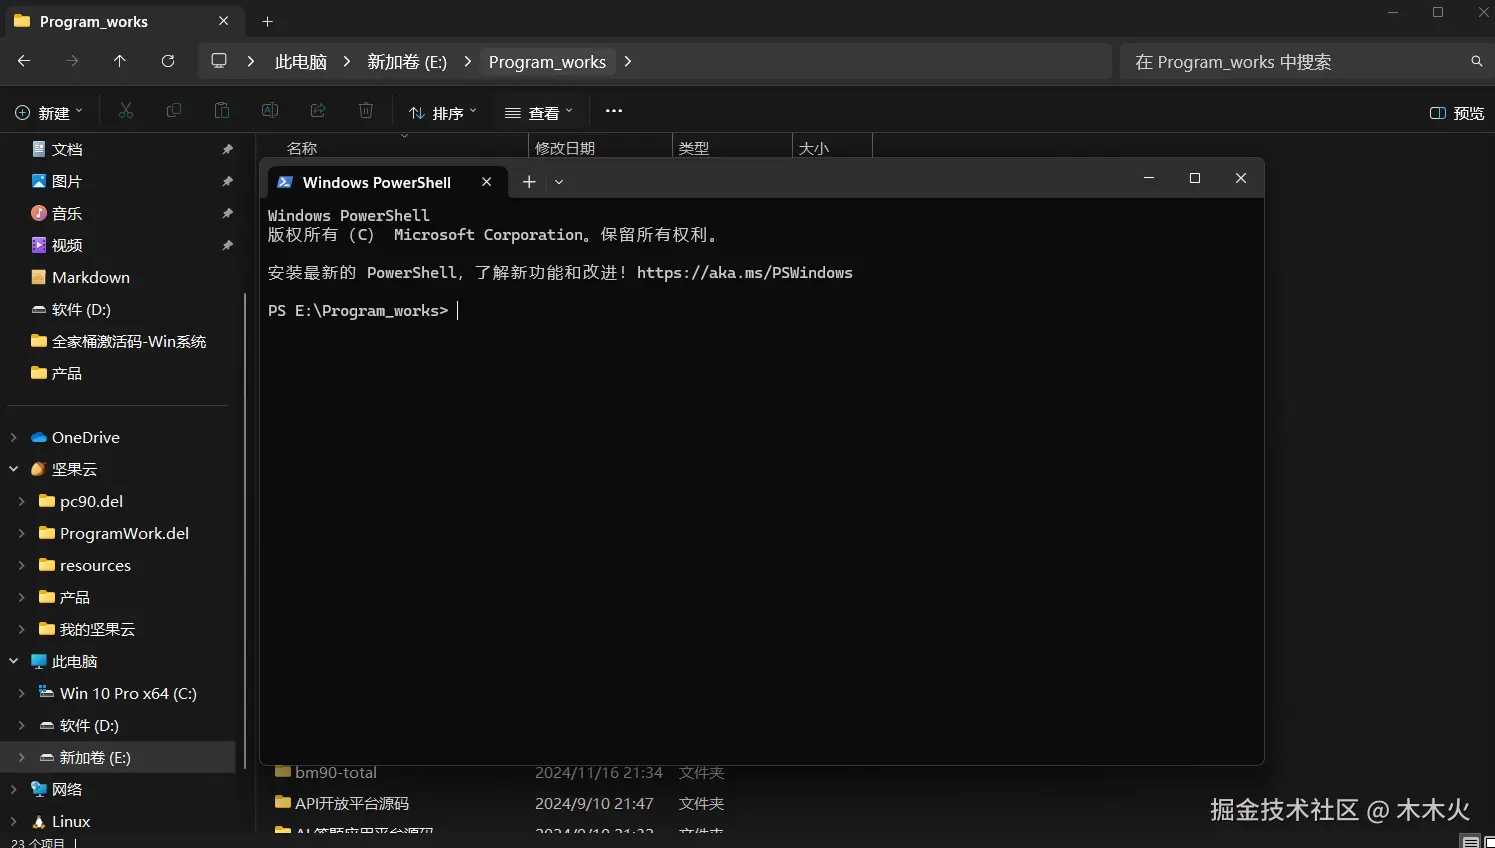Expand the 网络 tree node

pos(14,789)
